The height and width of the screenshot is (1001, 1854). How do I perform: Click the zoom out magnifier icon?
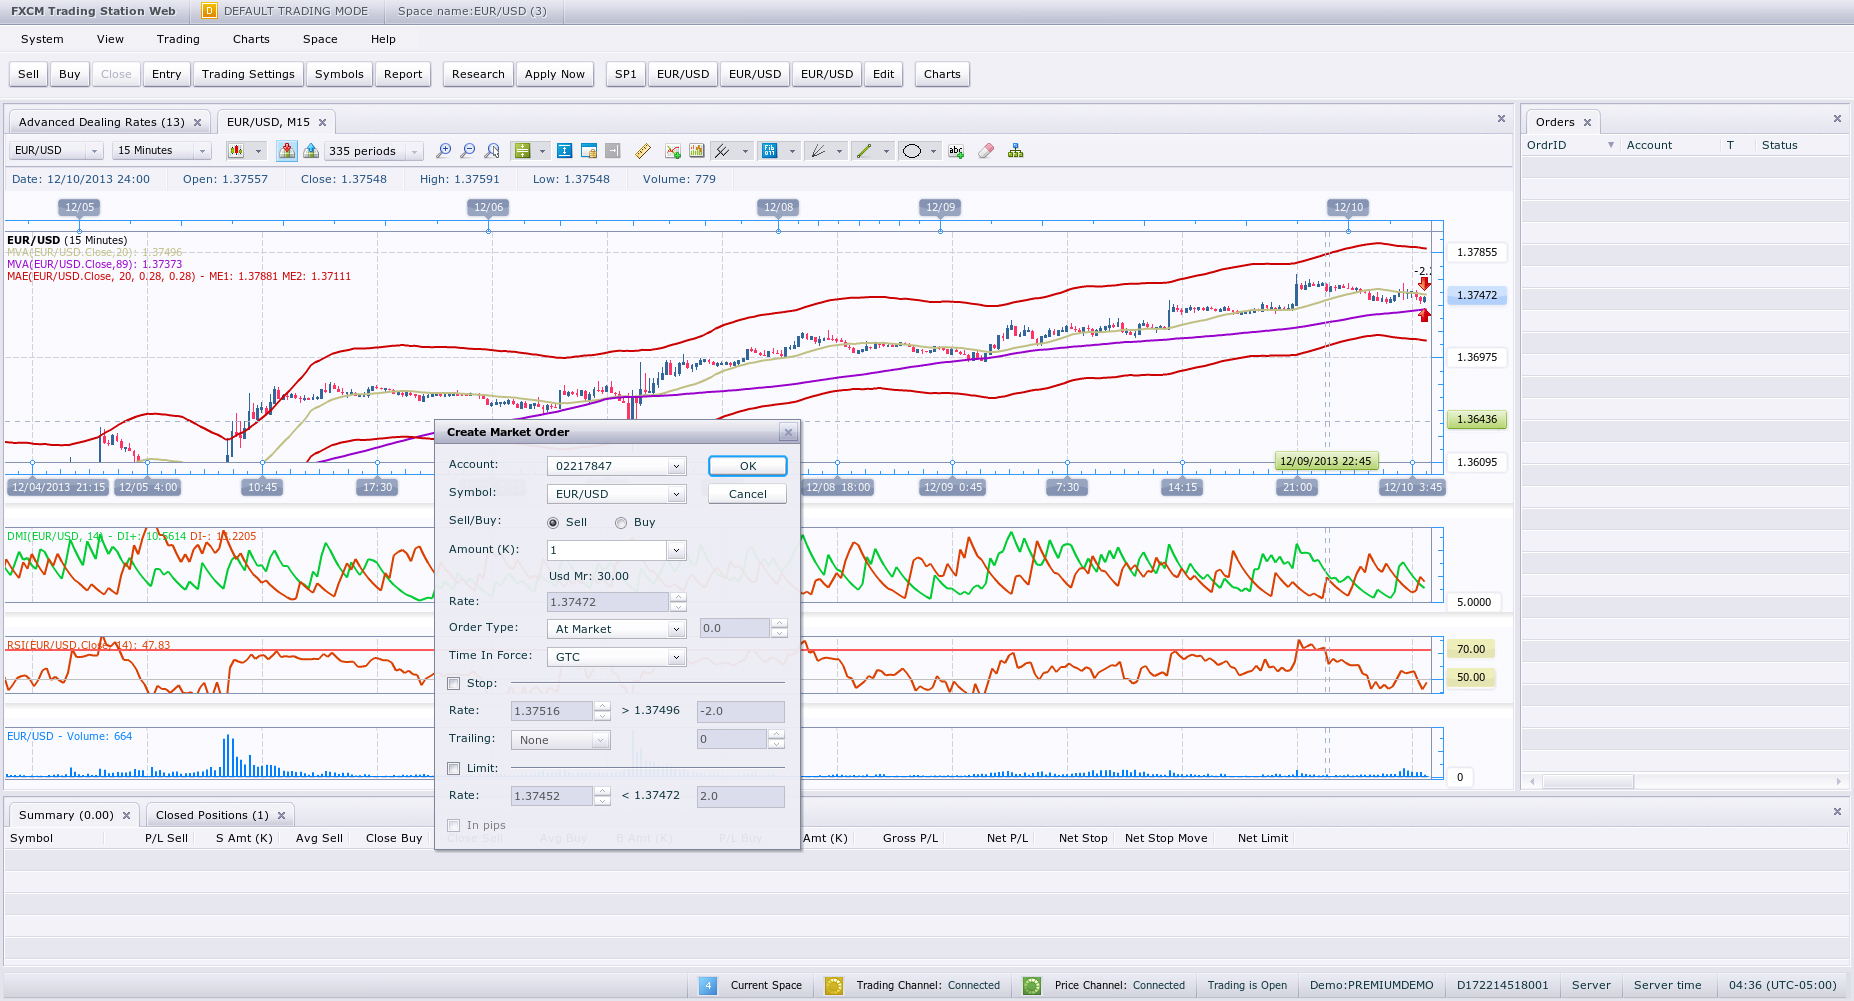point(468,151)
